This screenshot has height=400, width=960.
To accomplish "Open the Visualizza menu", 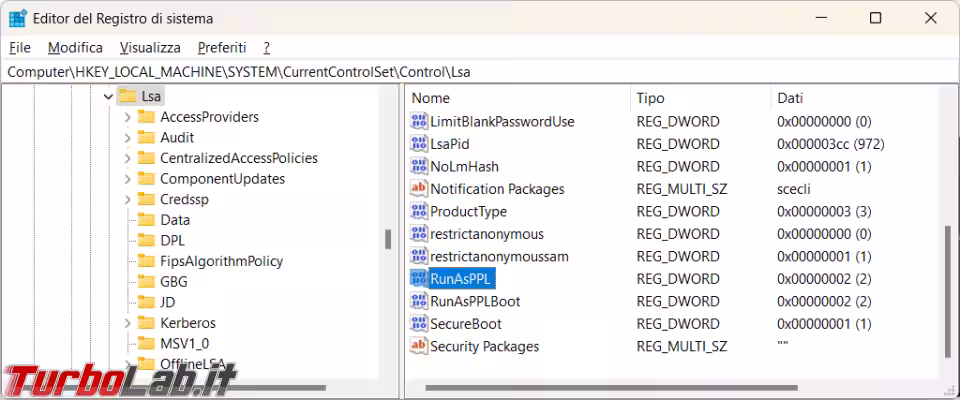I will point(150,47).
